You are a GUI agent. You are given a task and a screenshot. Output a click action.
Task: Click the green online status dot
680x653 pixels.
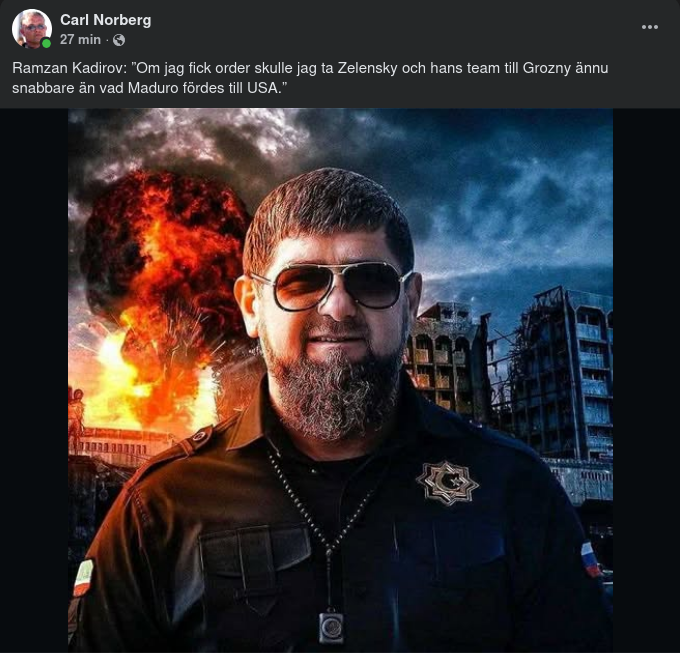pos(47,43)
